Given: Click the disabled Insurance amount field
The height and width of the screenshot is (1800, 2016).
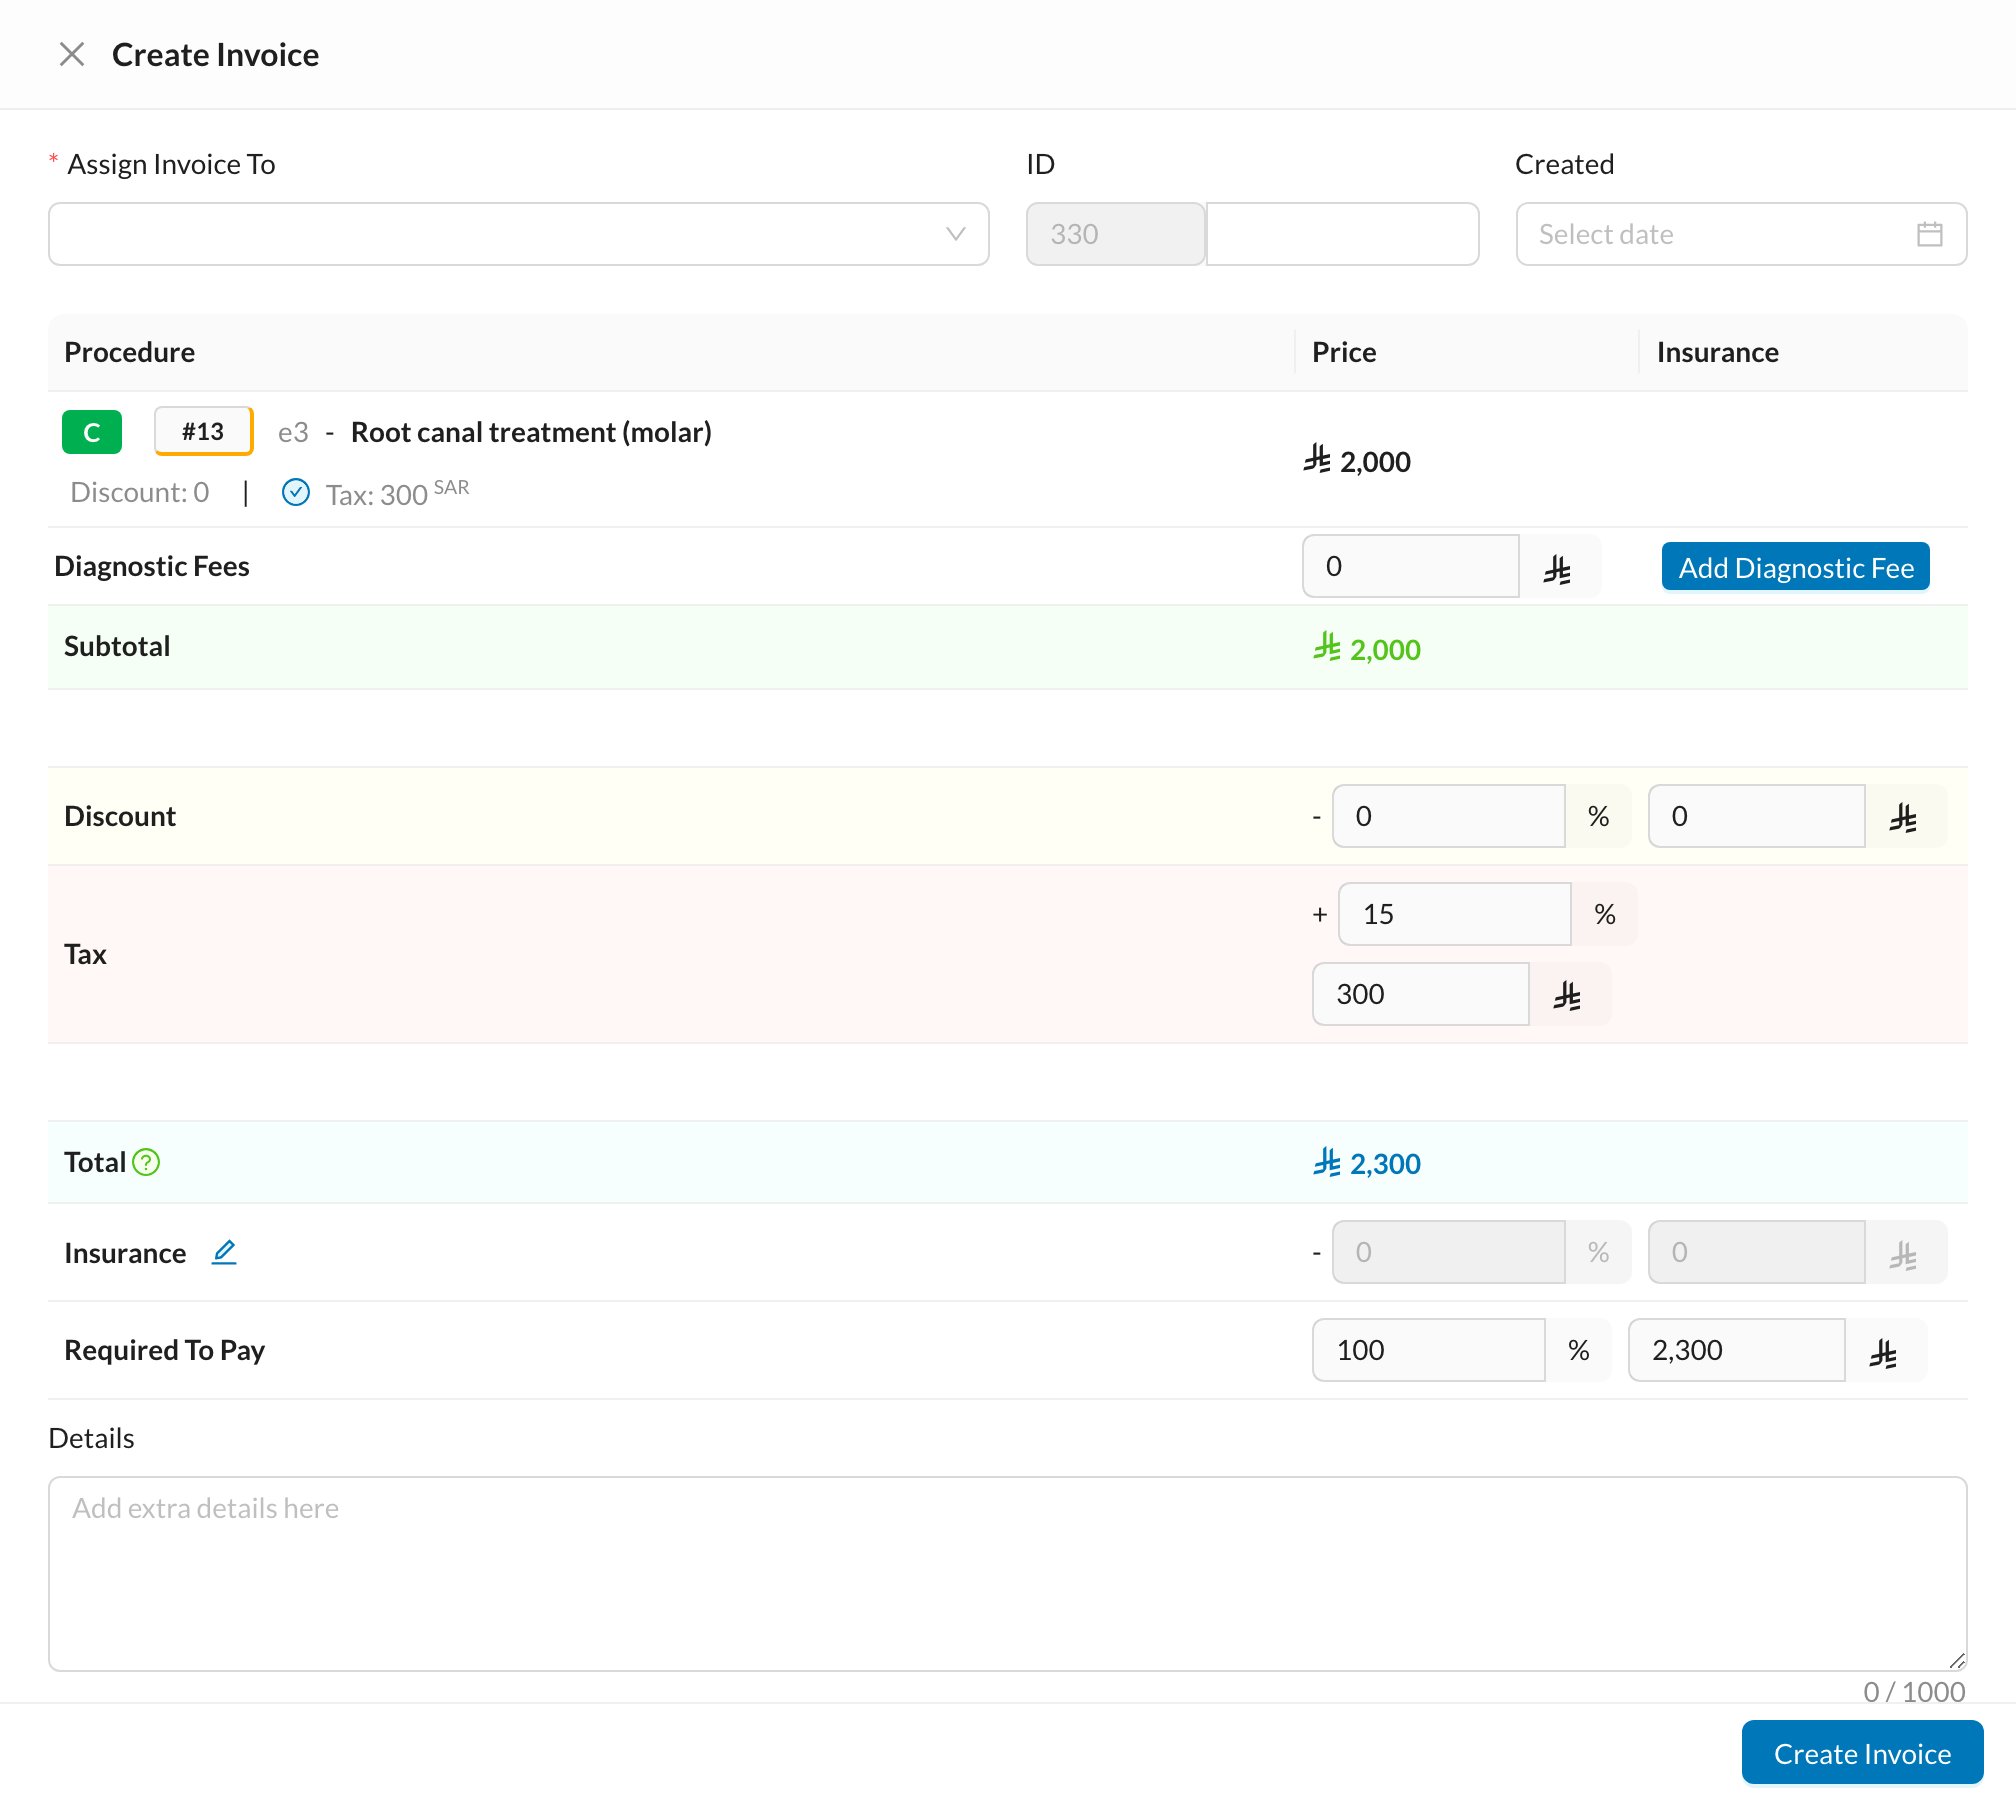Looking at the screenshot, I should 1757,1252.
